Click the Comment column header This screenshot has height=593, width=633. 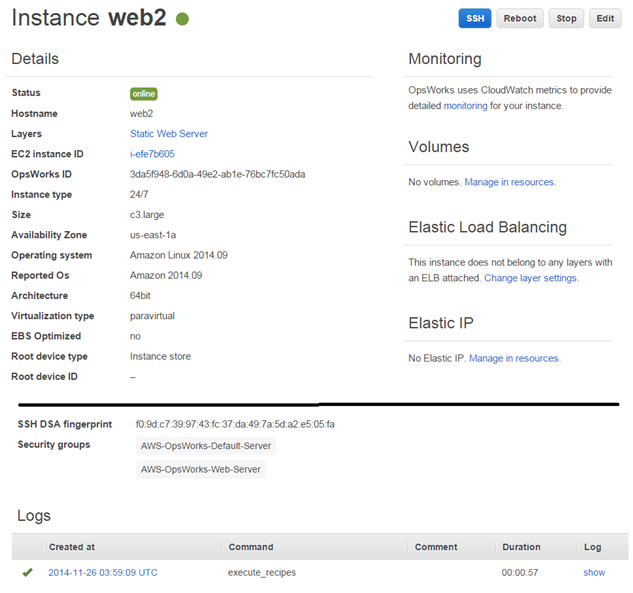436,547
